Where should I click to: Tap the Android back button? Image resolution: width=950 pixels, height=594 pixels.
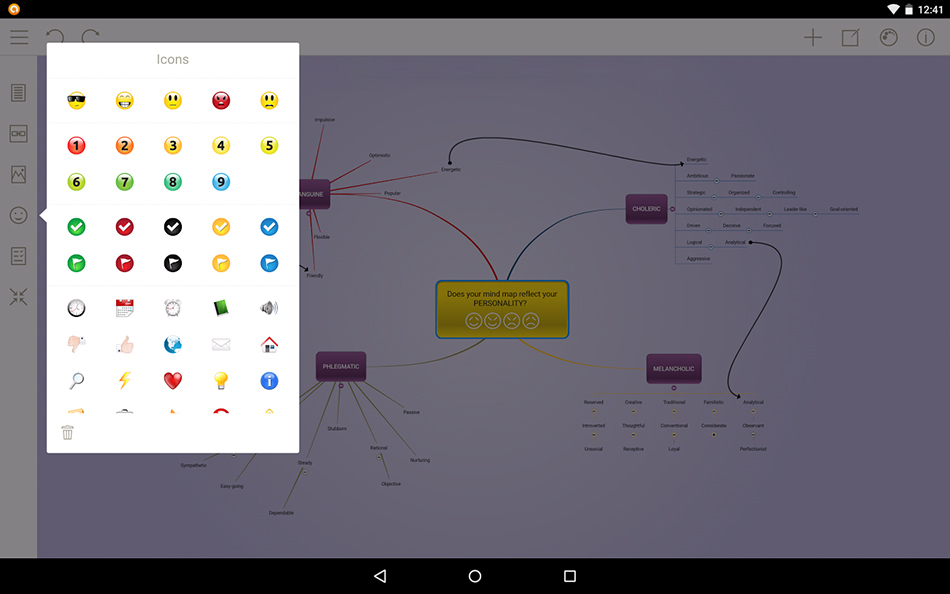pos(380,576)
